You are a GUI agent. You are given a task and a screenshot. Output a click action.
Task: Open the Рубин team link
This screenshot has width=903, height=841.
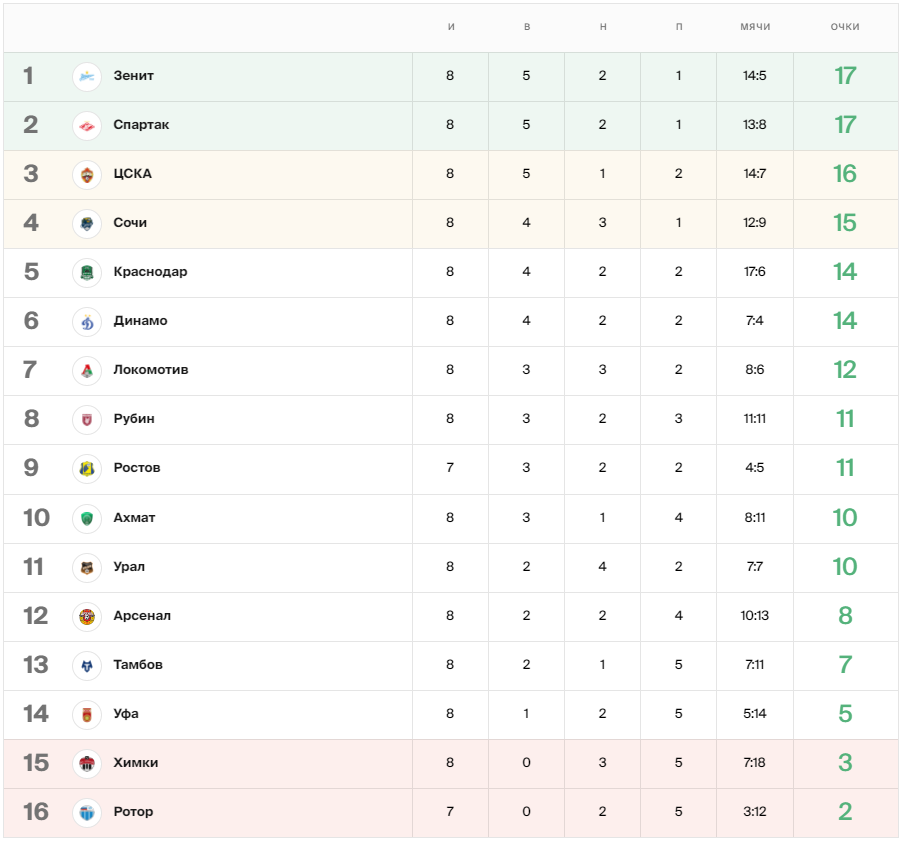pyautogui.click(x=134, y=419)
